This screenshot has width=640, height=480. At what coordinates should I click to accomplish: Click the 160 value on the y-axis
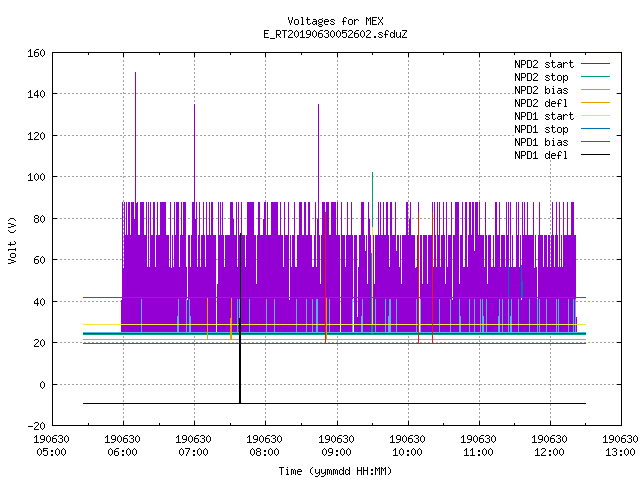point(36,53)
